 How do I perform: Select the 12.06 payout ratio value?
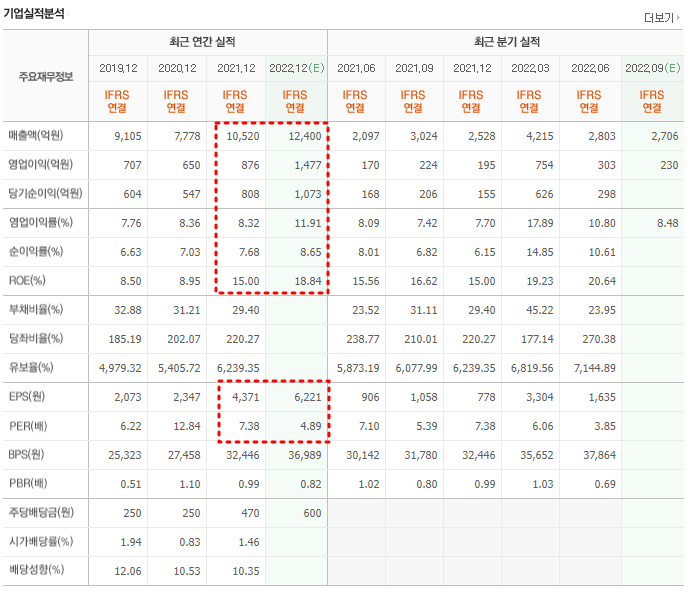point(128,571)
